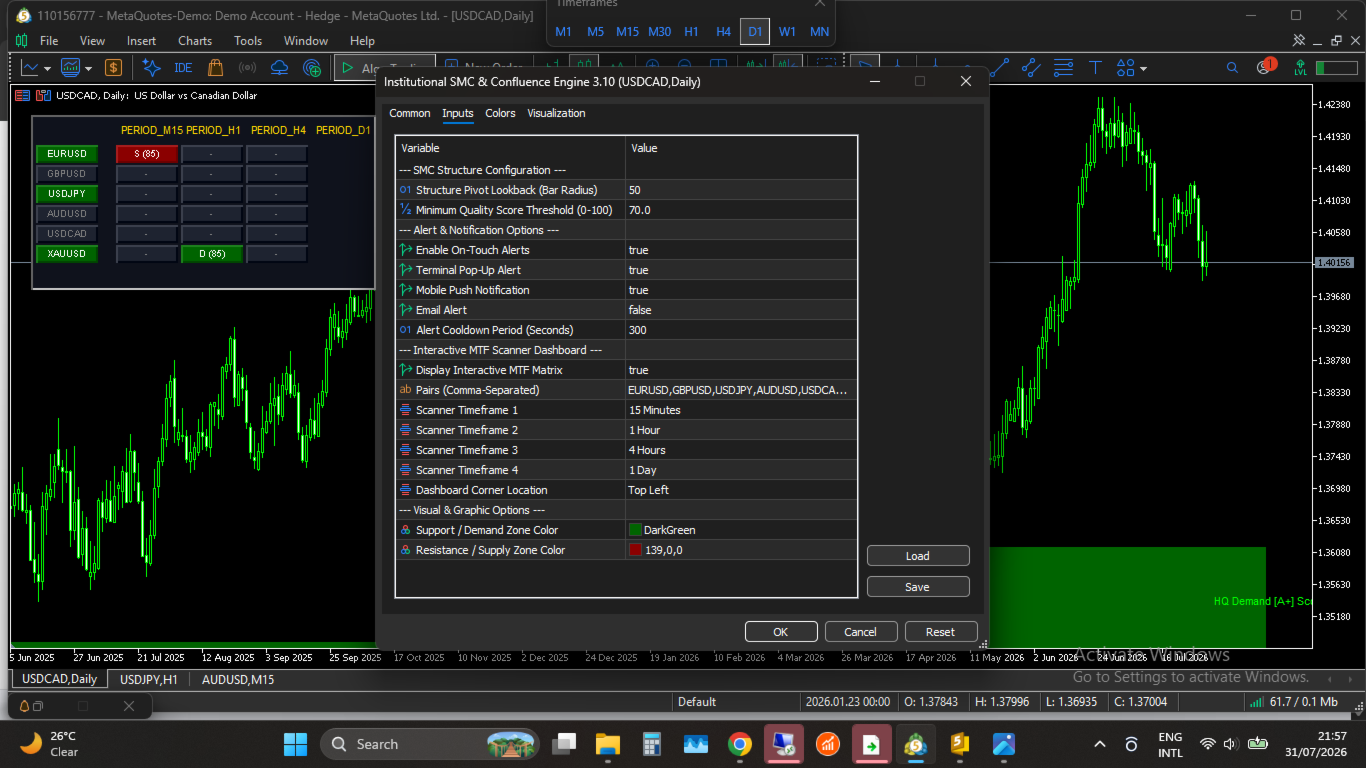Screen dimensions: 1366x768
Task: Open File Explorer from the taskbar
Action: tap(608, 744)
